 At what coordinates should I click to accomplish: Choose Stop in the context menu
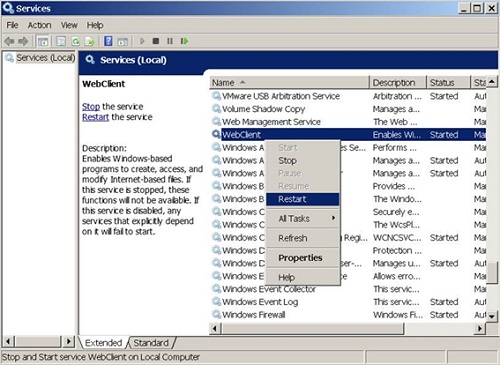click(303, 161)
